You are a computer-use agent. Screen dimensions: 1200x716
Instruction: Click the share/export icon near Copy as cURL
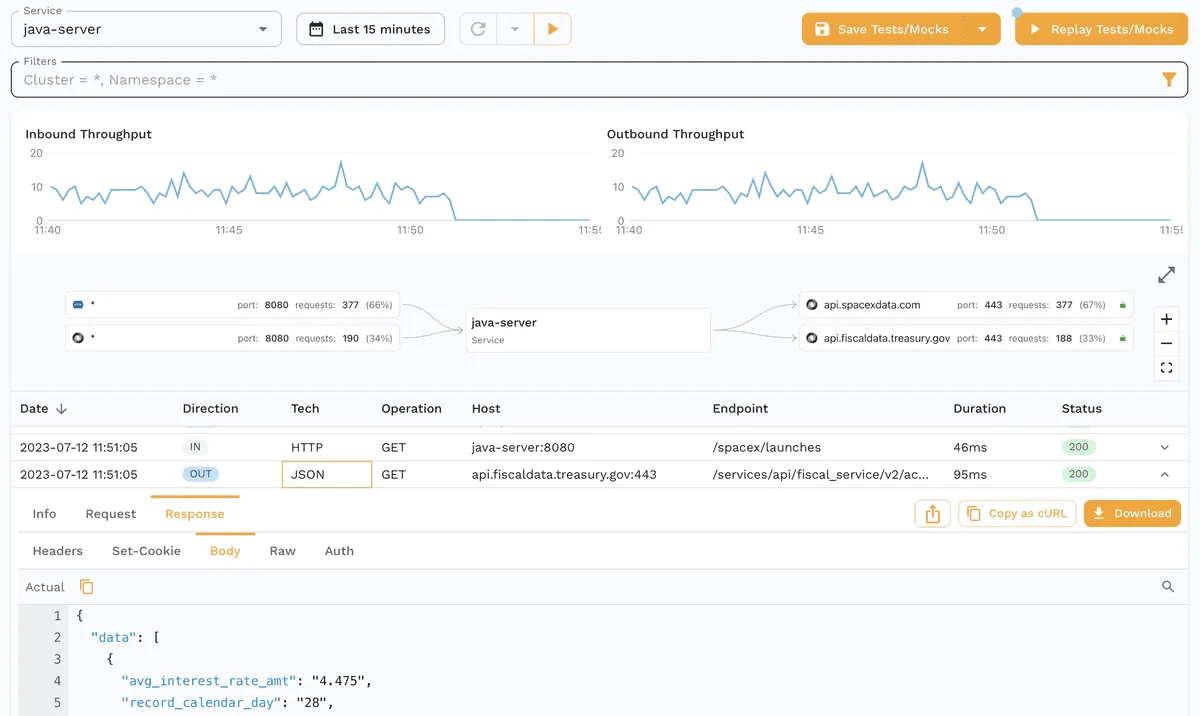[932, 513]
